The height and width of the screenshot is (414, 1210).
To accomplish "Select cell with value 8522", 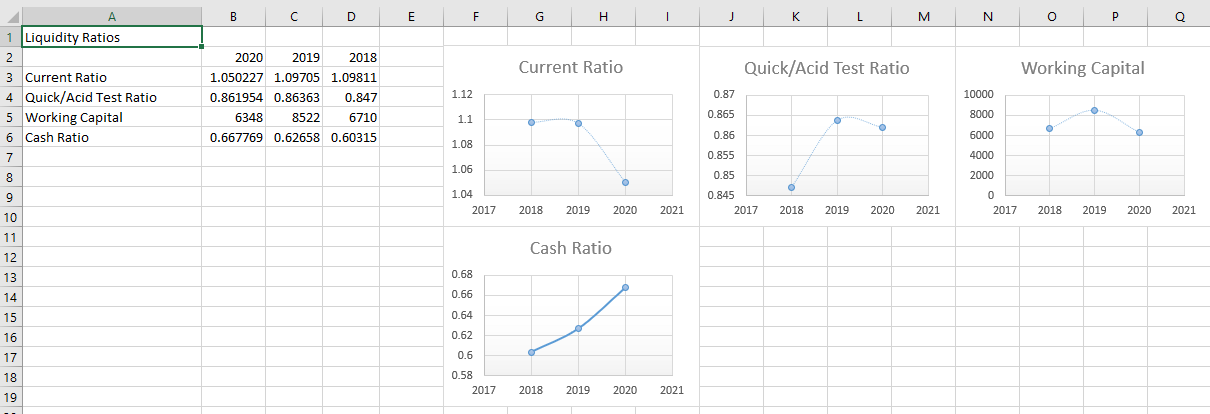I will coord(294,117).
